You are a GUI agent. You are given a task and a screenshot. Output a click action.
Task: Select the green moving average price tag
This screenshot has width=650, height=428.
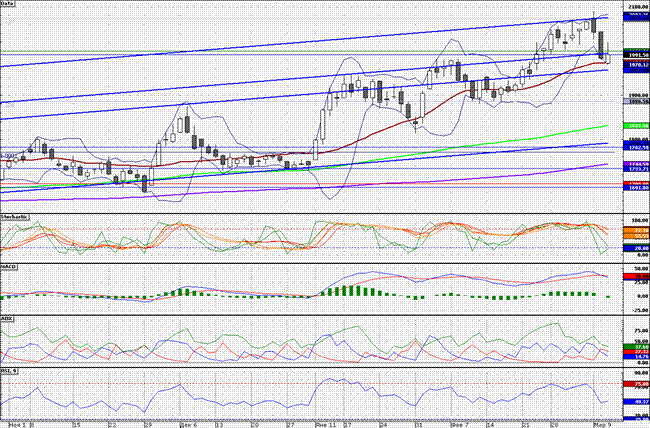(x=634, y=125)
